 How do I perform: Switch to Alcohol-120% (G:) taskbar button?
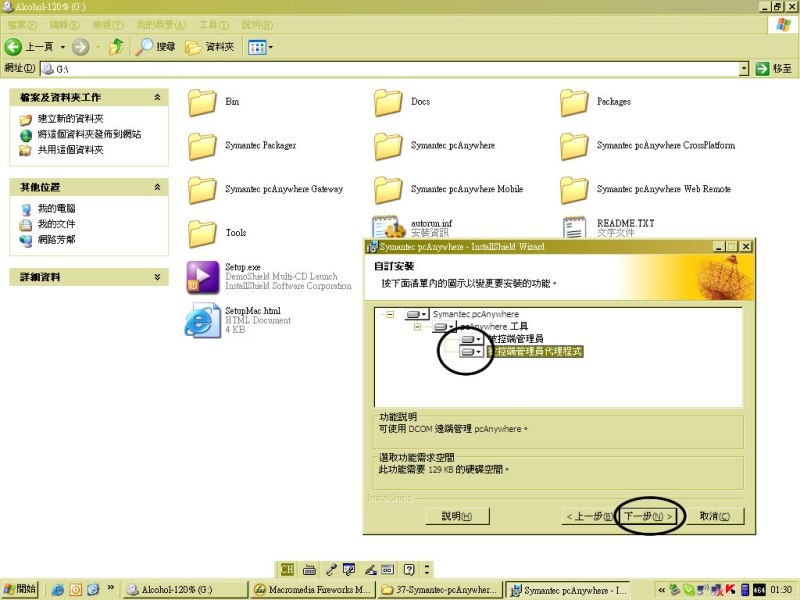[186, 590]
